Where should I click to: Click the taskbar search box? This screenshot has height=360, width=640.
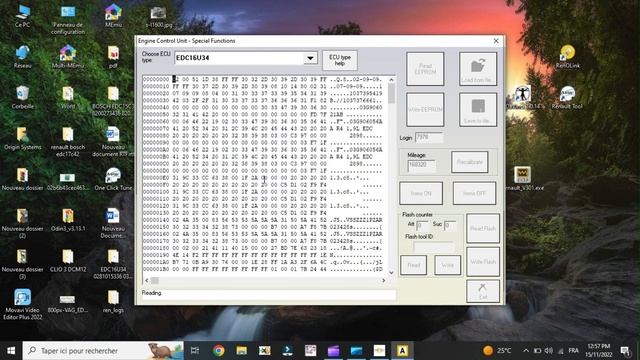103,351
